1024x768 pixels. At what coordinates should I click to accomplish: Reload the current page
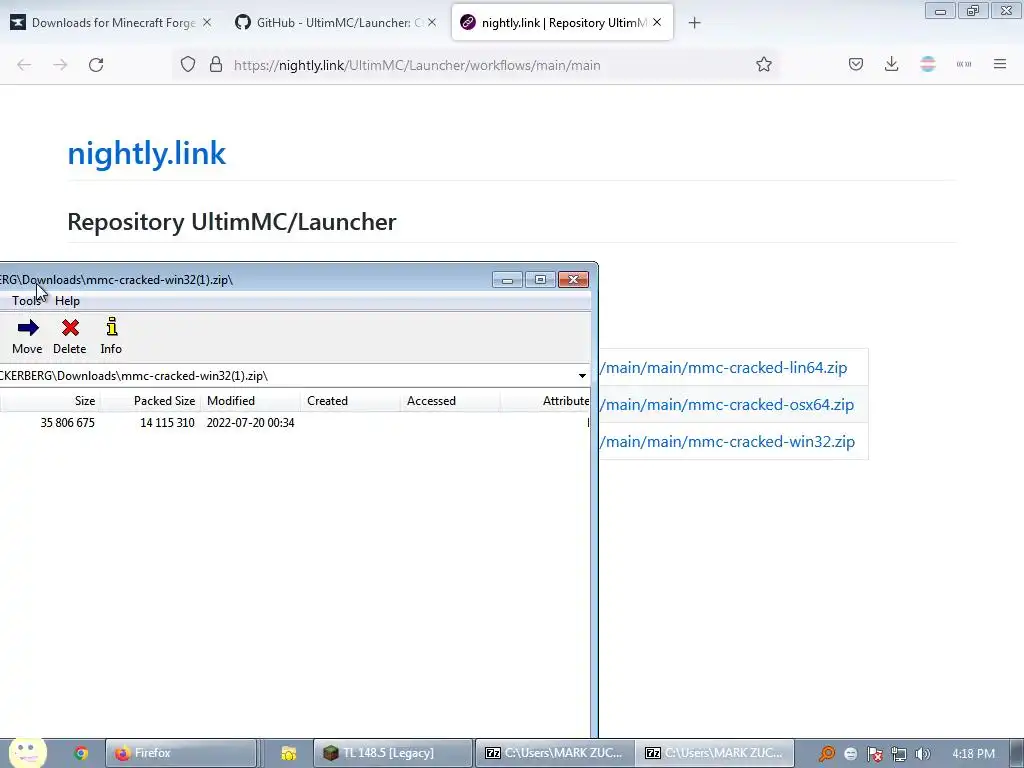pos(96,65)
